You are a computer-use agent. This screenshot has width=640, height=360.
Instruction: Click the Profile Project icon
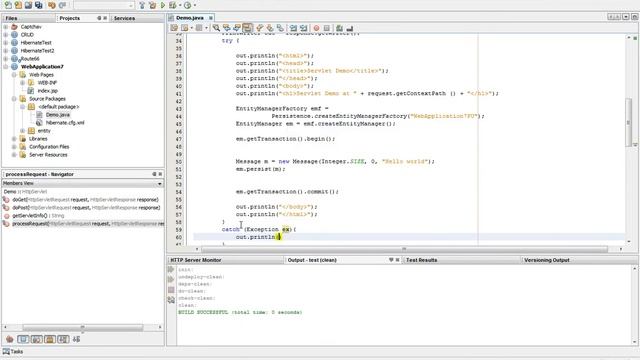tap(187, 5)
